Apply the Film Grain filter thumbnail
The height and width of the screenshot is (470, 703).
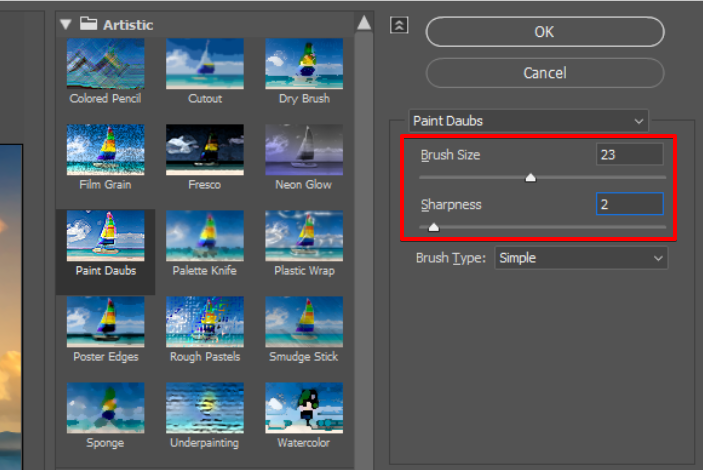(x=105, y=149)
